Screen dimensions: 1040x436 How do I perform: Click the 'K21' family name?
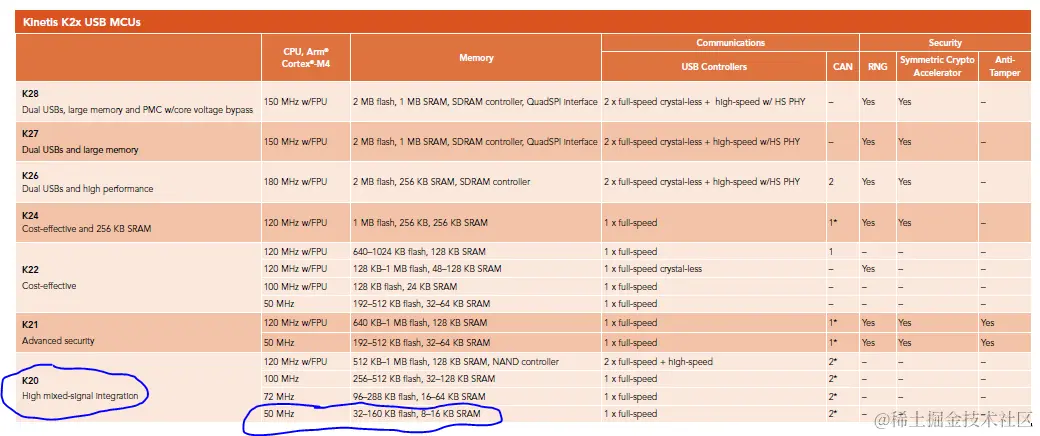(31, 325)
